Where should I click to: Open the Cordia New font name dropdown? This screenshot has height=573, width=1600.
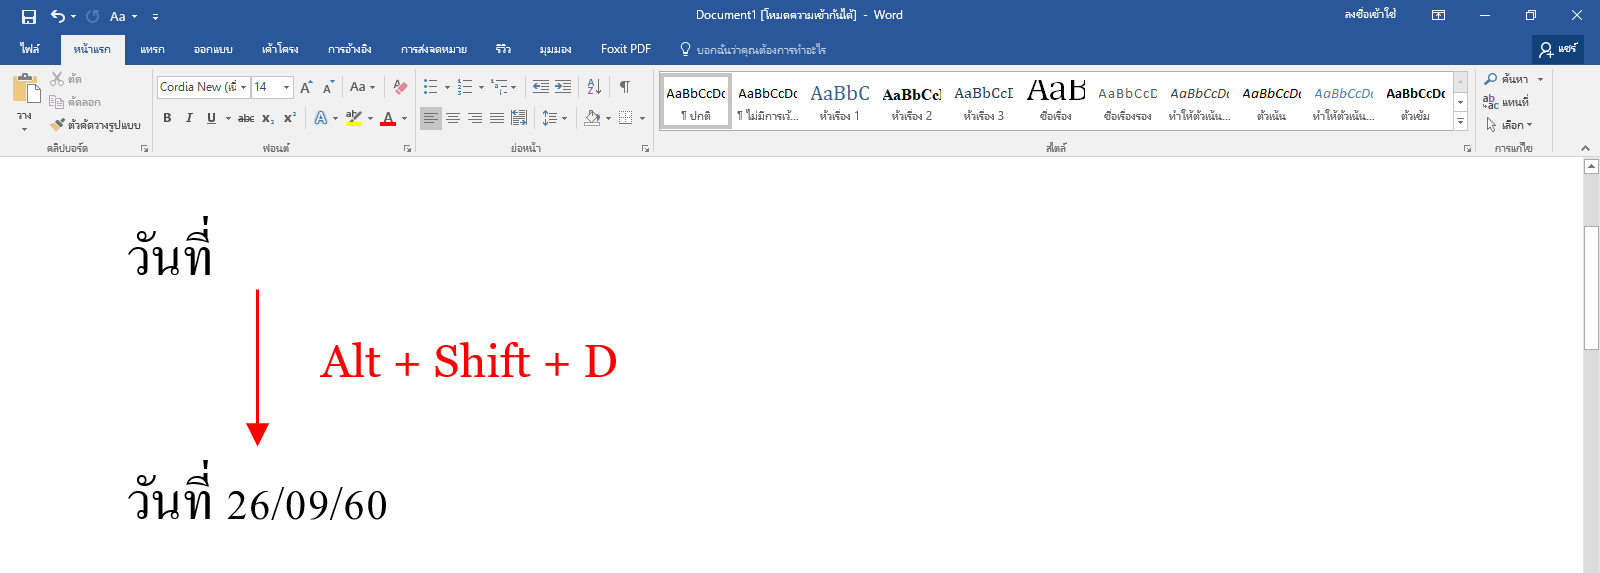pyautogui.click(x=243, y=87)
